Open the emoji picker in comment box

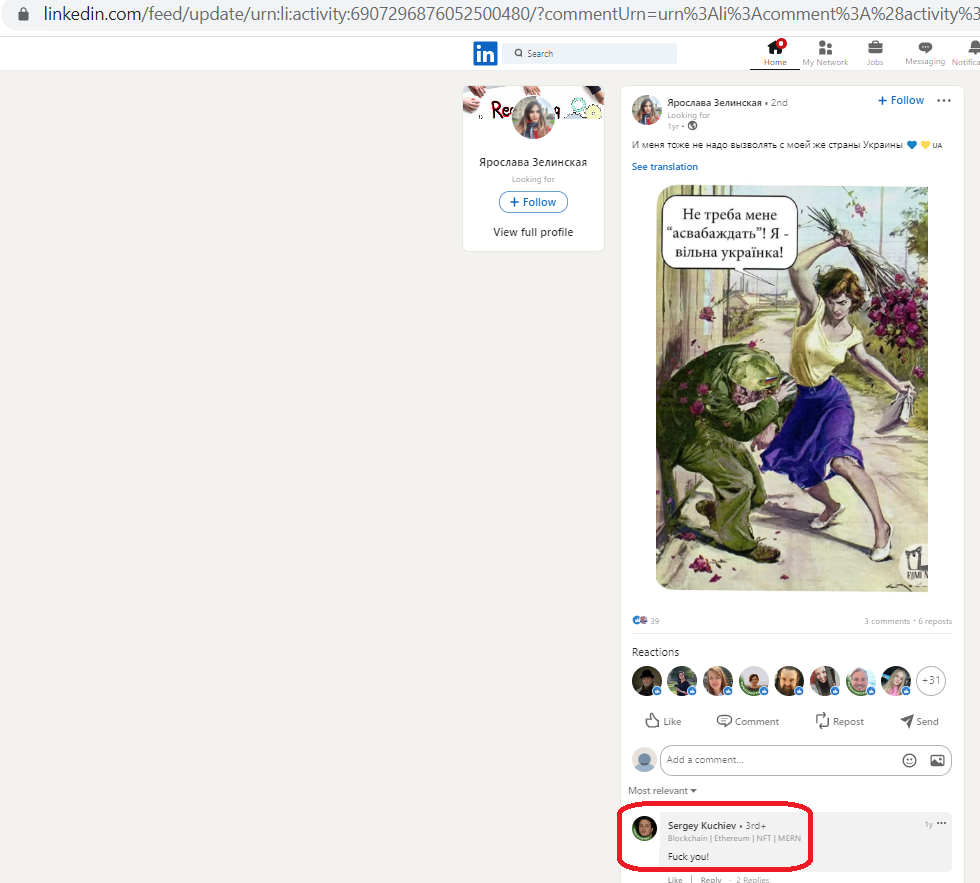pyautogui.click(x=909, y=761)
